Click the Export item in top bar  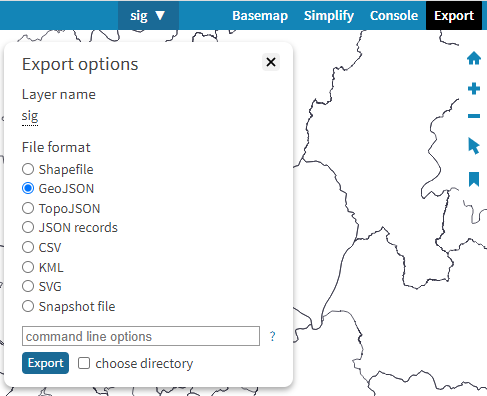point(454,15)
